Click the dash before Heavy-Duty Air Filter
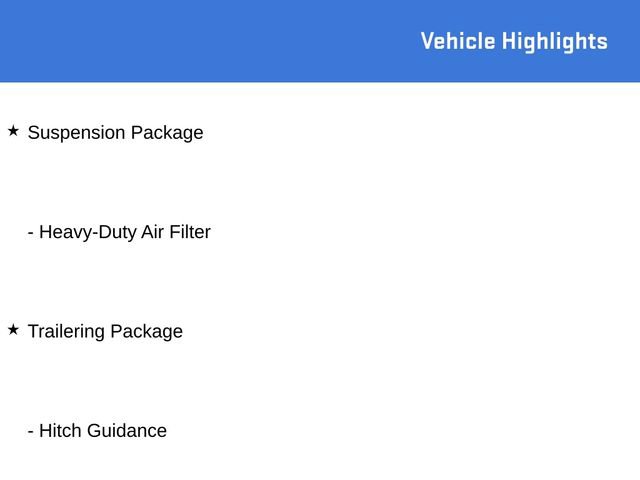Image resolution: width=640 pixels, height=480 pixels. pyautogui.click(x=31, y=232)
